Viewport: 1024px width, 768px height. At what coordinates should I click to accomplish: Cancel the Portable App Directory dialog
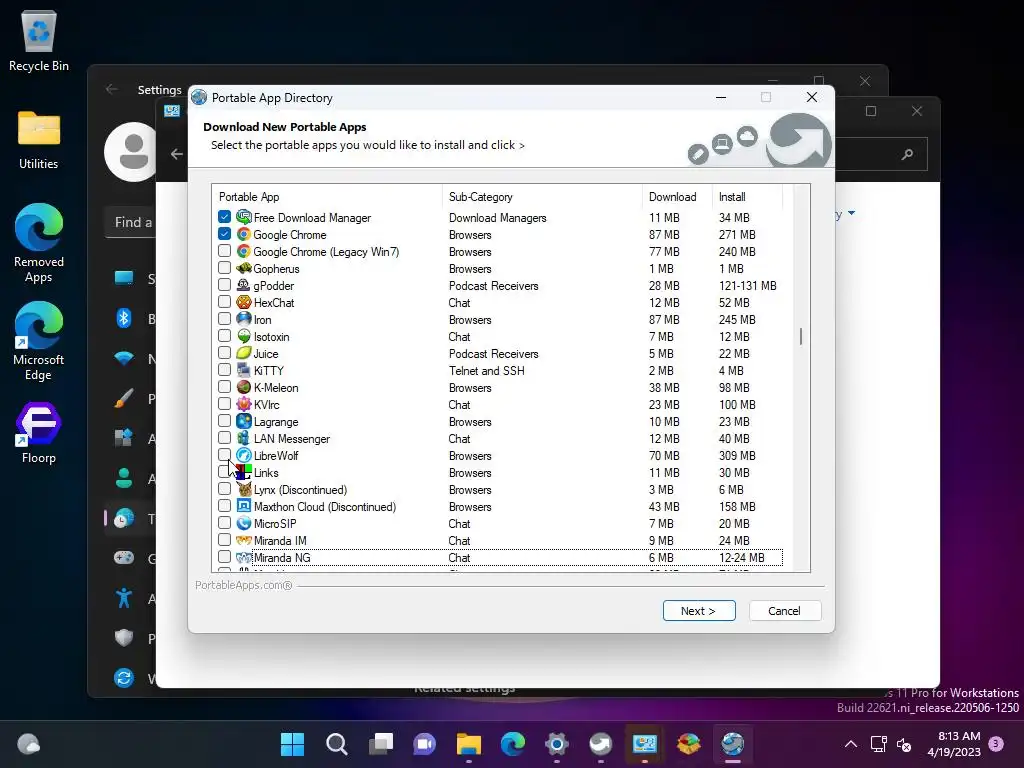coord(784,611)
